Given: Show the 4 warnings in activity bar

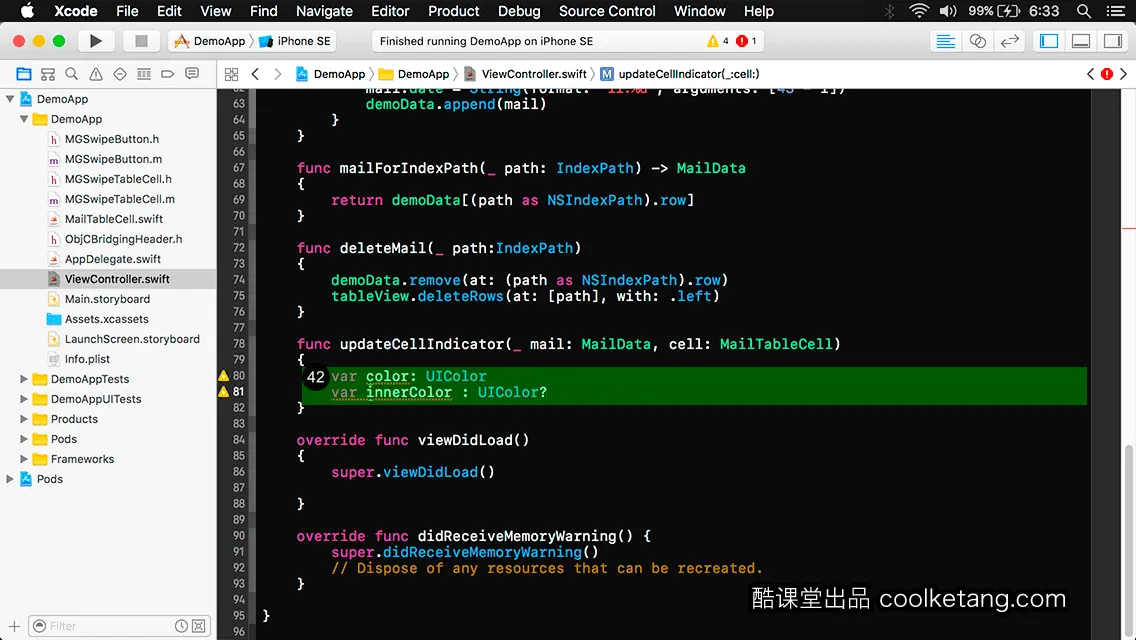Looking at the screenshot, I should click(717, 41).
